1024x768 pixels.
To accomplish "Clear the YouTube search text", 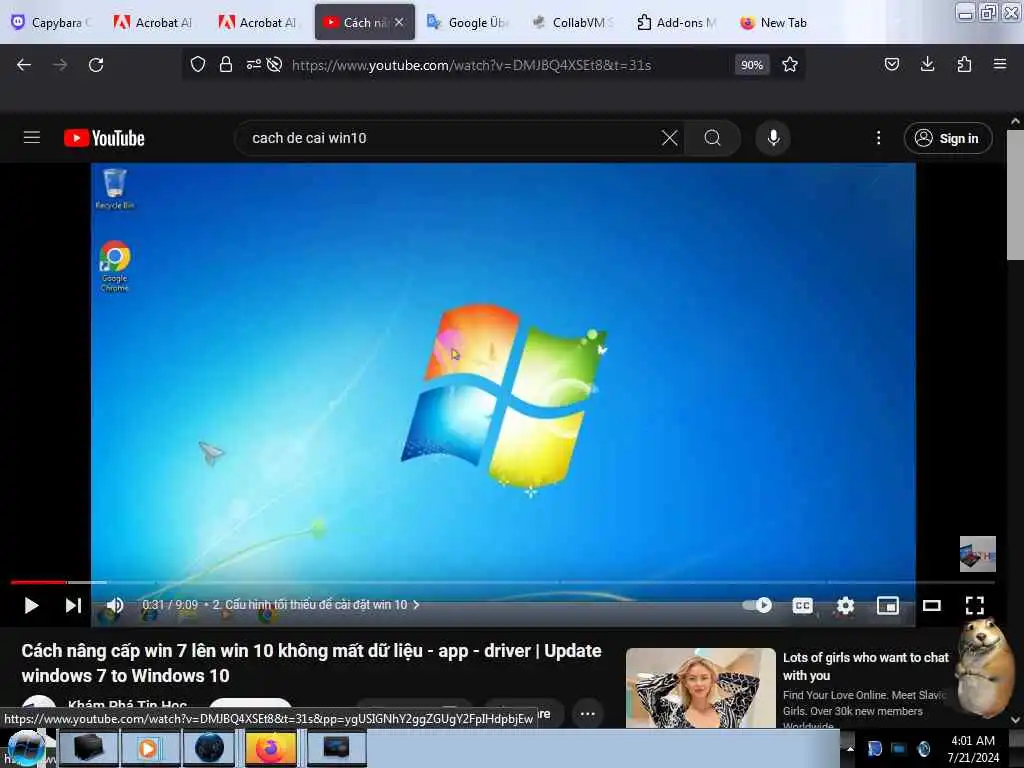I will [669, 138].
